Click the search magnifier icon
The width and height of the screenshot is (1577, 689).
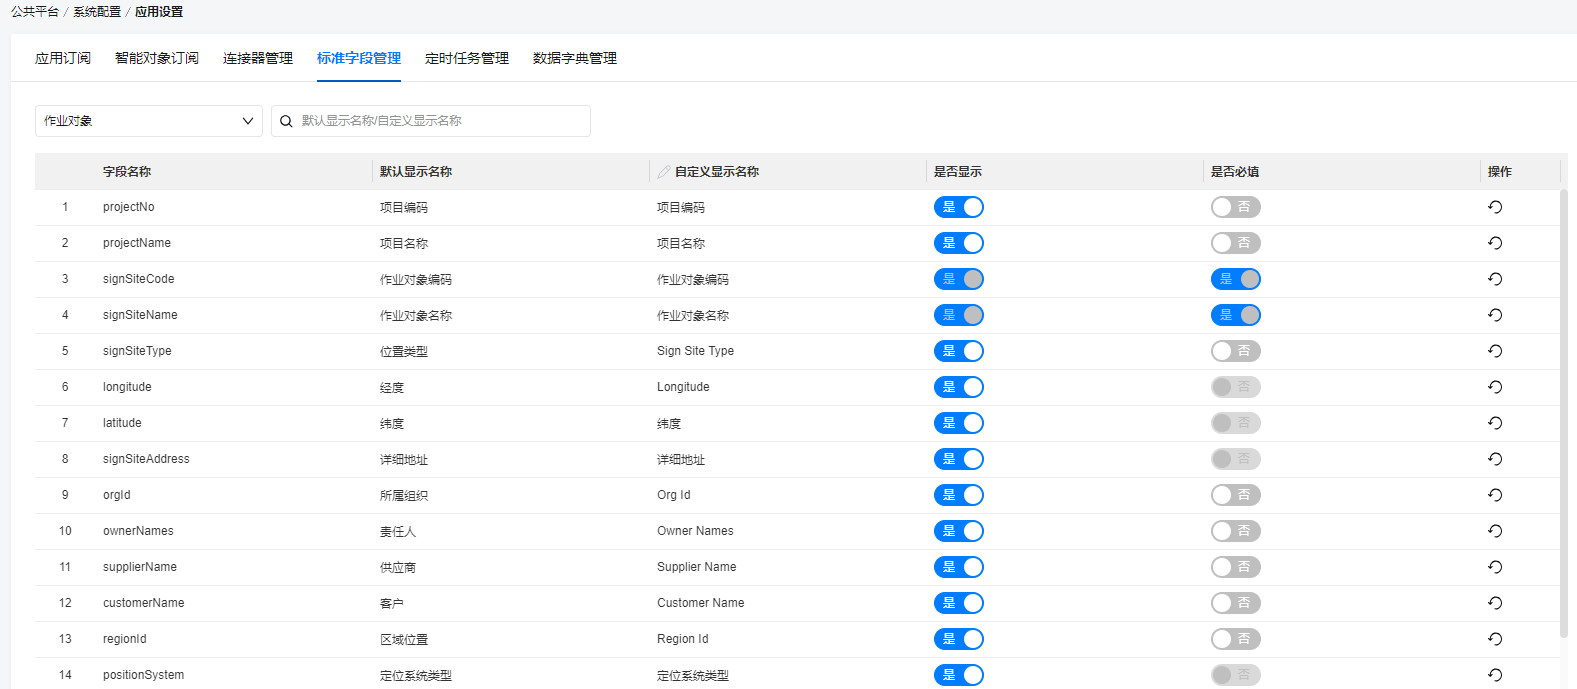(286, 121)
